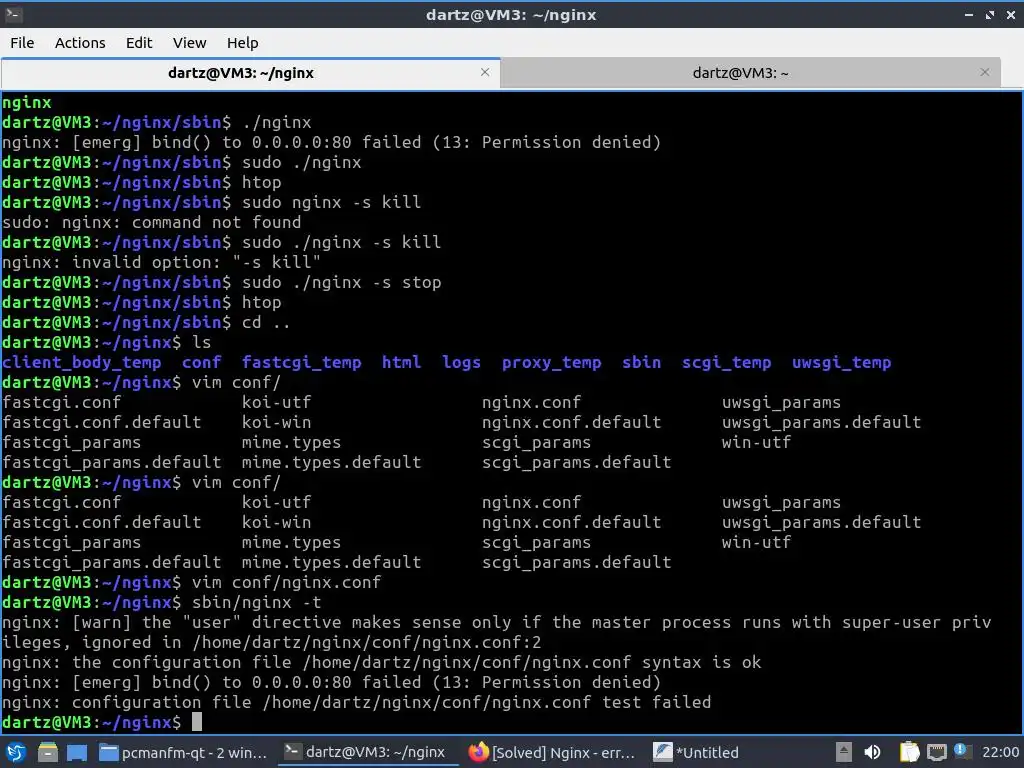Click the 'logs' directory in the ls output
Viewport: 1024px width, 768px height.
(461, 362)
